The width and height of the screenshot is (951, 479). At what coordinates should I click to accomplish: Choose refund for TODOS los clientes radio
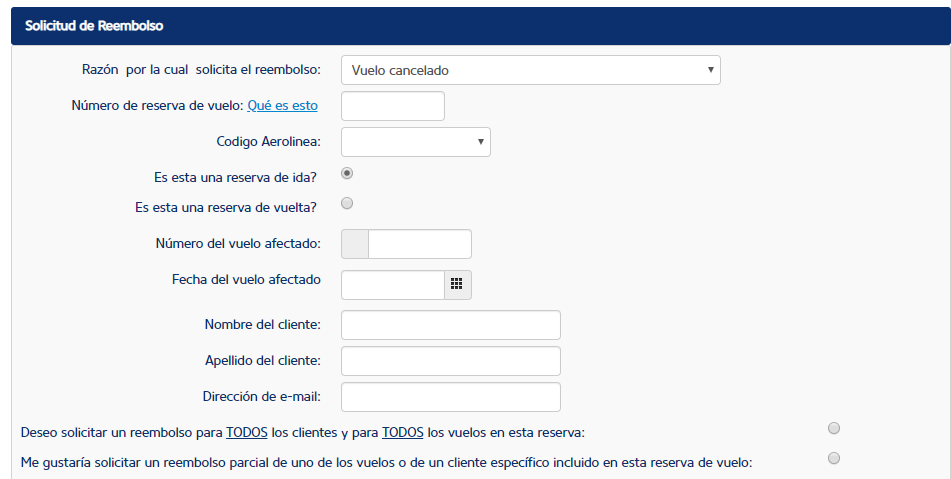834,428
